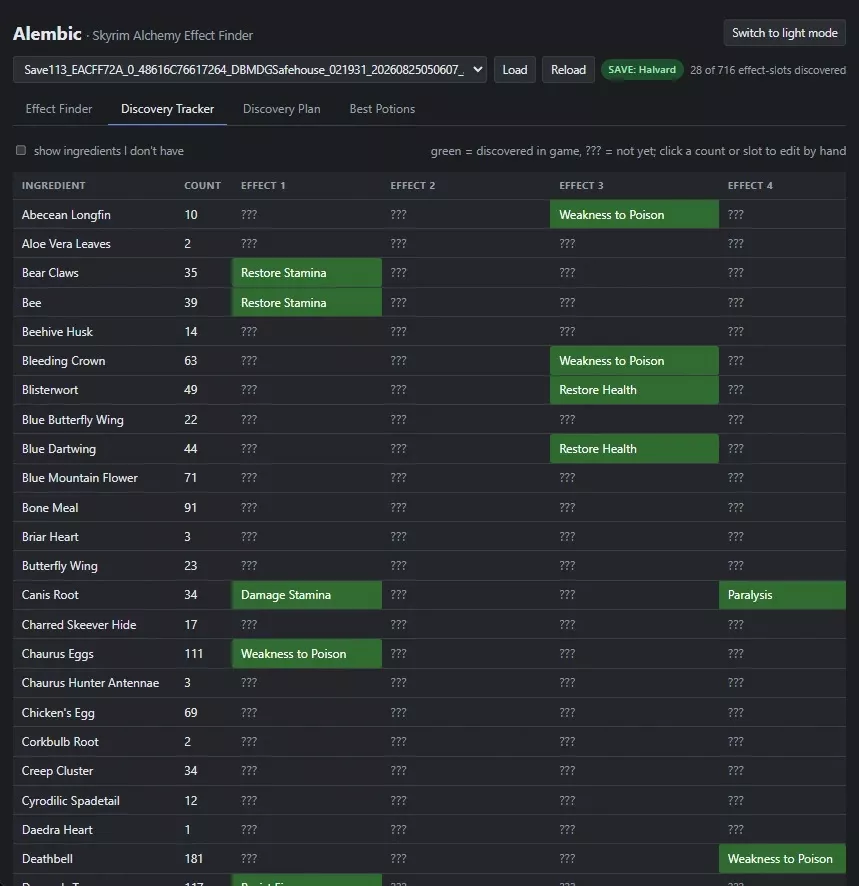Click the Load button

514,70
